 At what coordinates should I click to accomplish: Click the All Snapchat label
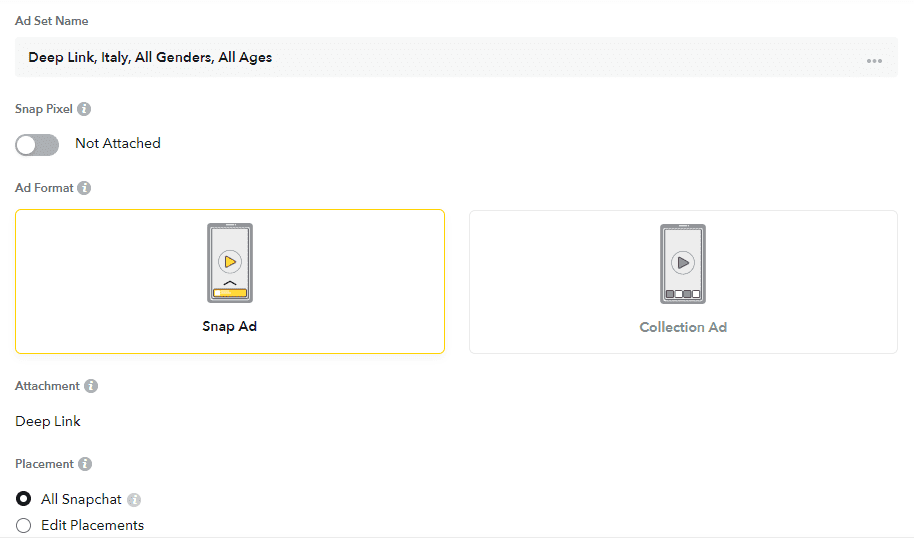coord(81,500)
